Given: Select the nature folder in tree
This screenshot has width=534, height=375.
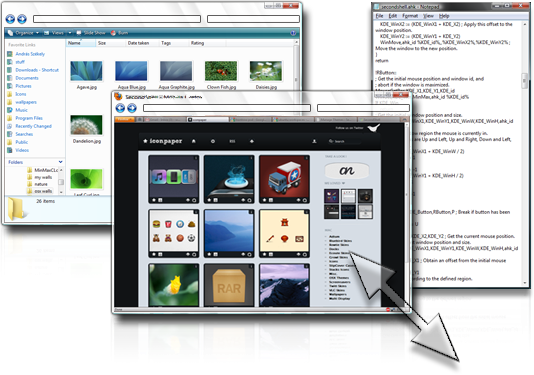Looking at the screenshot, I should [41, 184].
